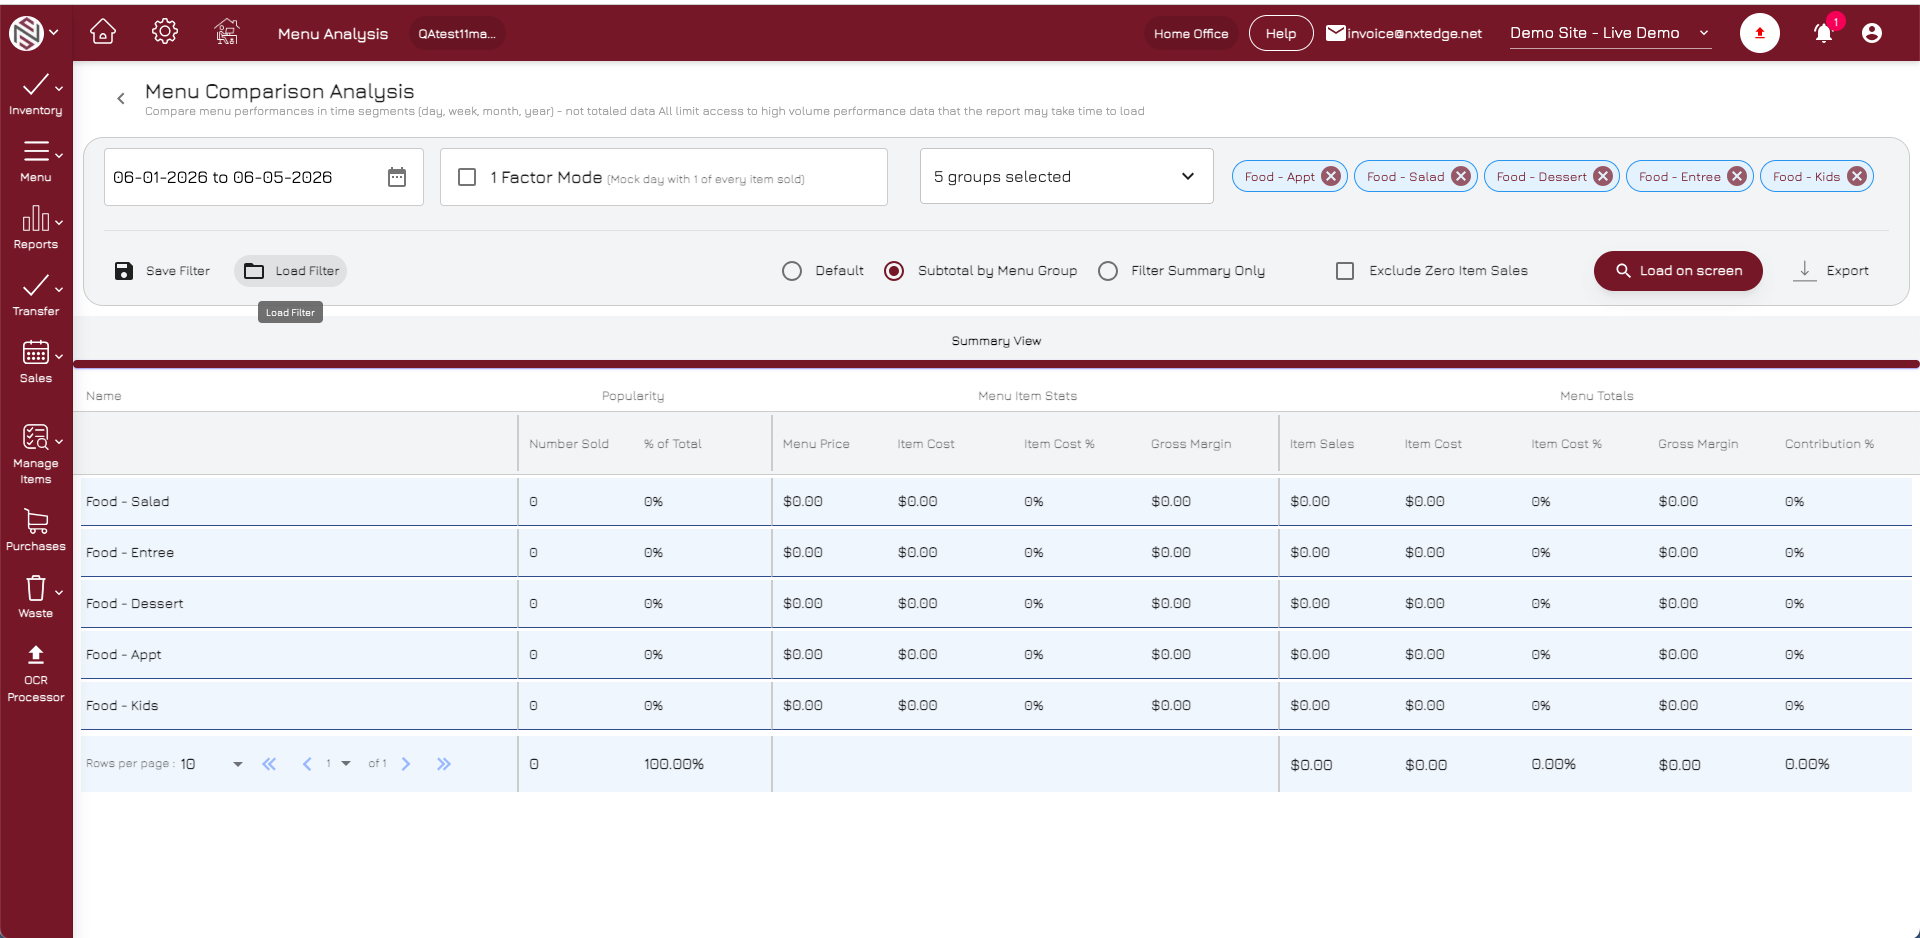Click the app logo in top-left corner
Screen dimensions: 1920x938
[x=26, y=33]
